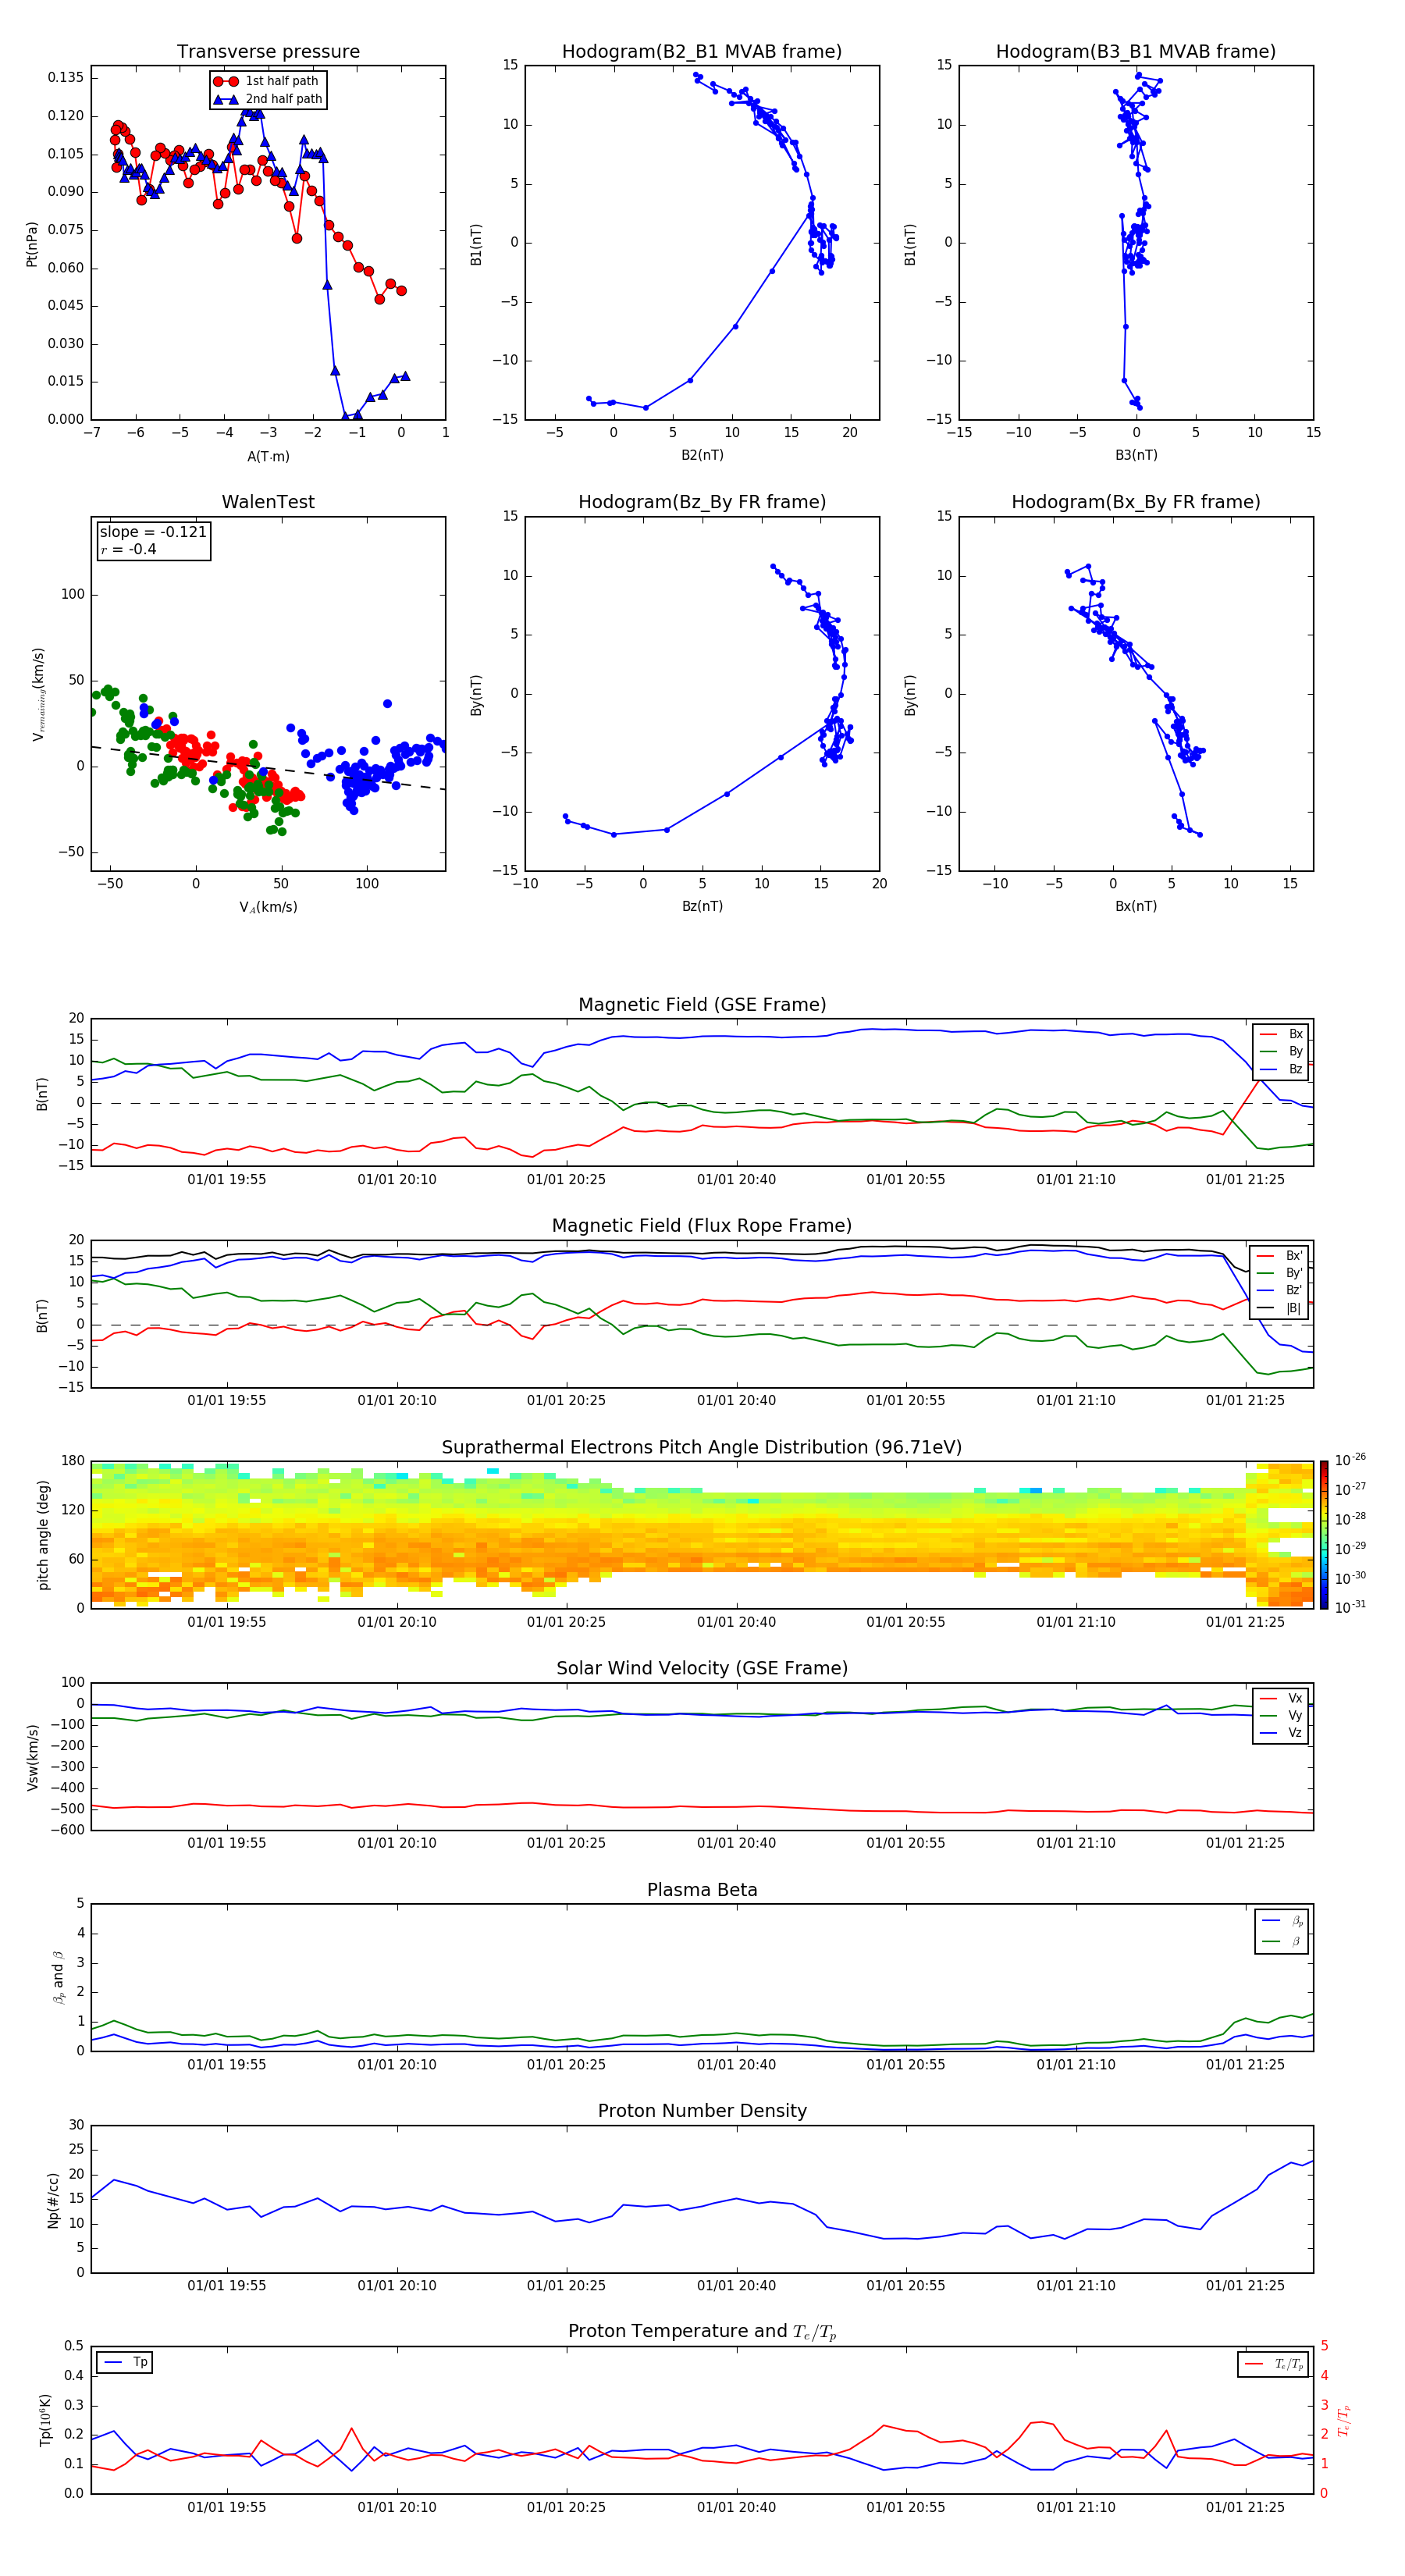Select the Bz' legend entry in Flux Rope panel
Image resolution: width=1405 pixels, height=2576 pixels.
[x=1280, y=1291]
